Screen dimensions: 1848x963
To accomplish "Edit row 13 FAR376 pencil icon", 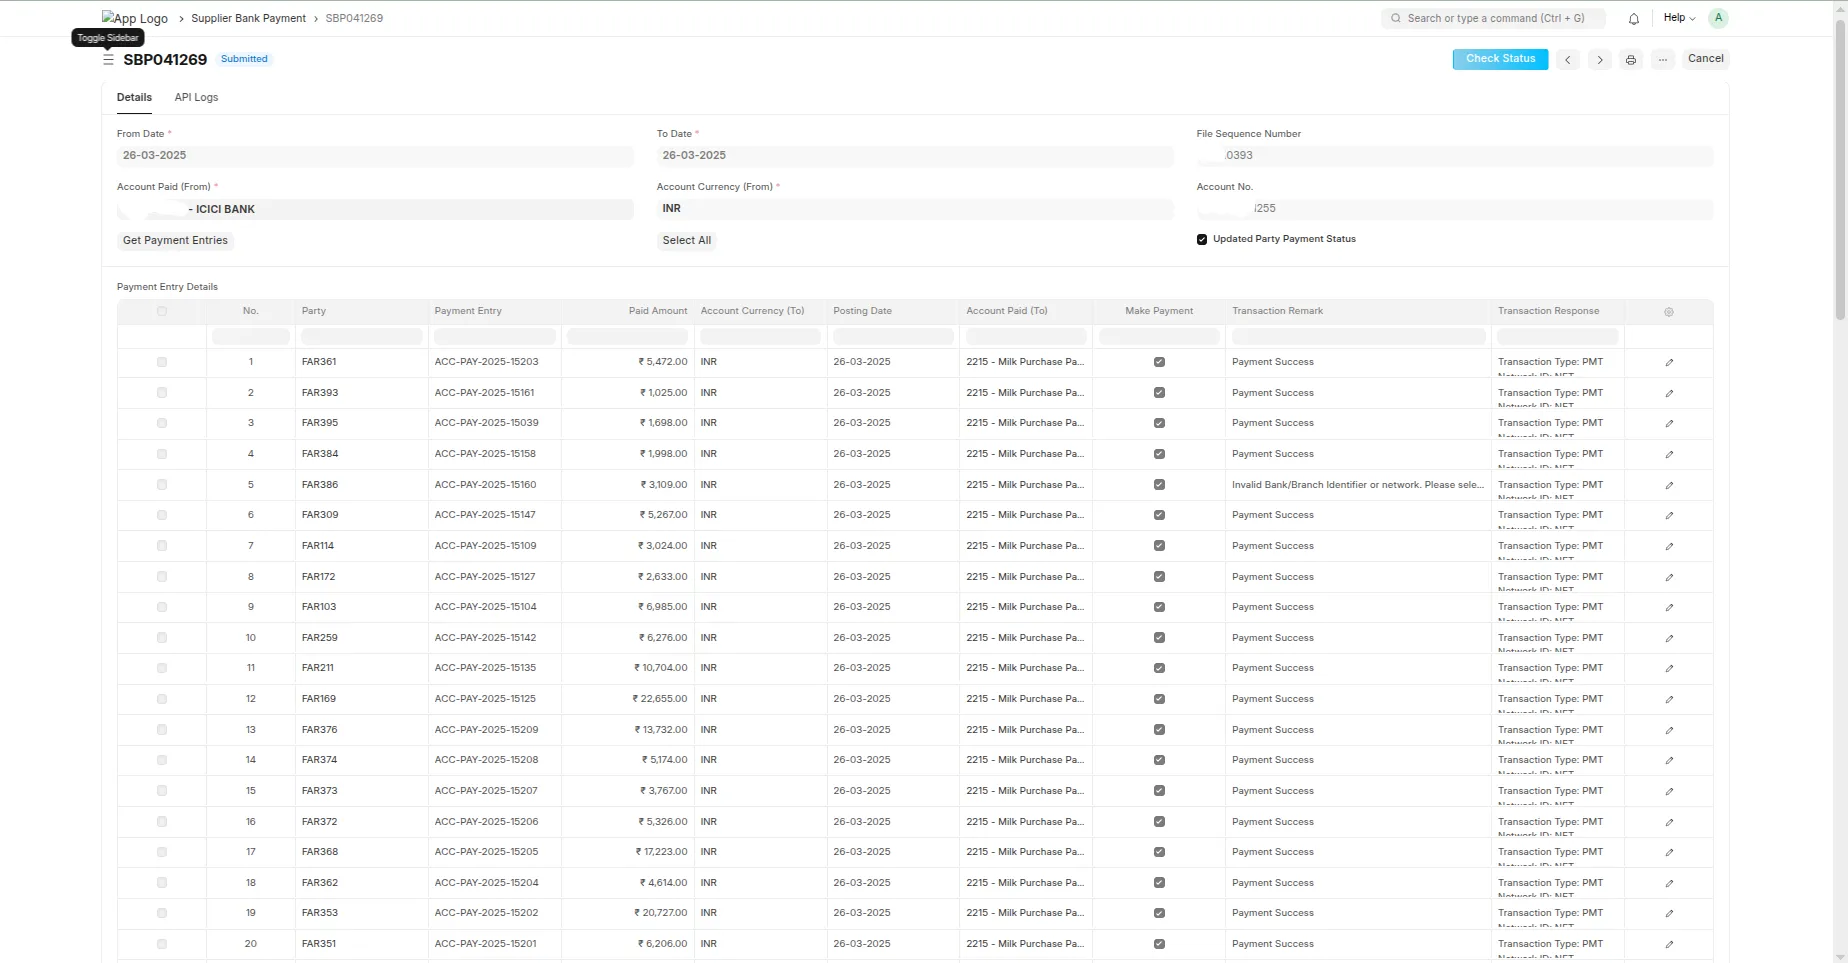I will point(1669,730).
